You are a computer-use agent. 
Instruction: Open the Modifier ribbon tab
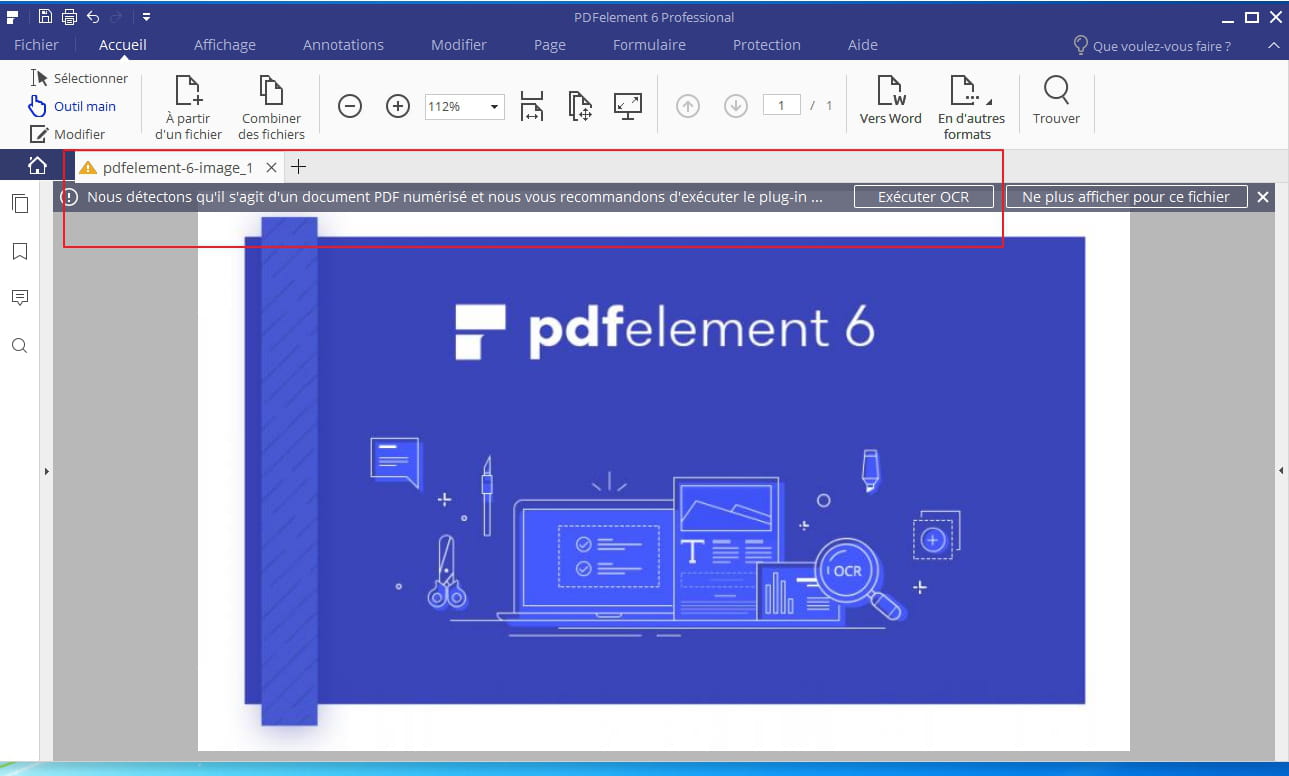tap(459, 45)
